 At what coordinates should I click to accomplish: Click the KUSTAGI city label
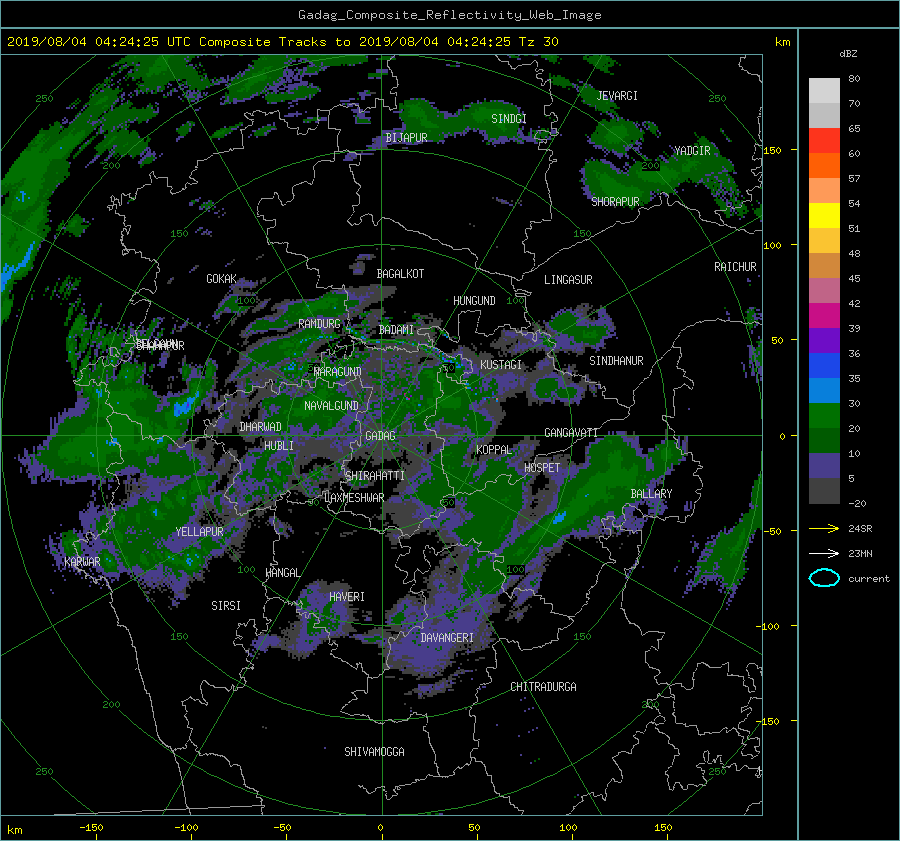(501, 365)
